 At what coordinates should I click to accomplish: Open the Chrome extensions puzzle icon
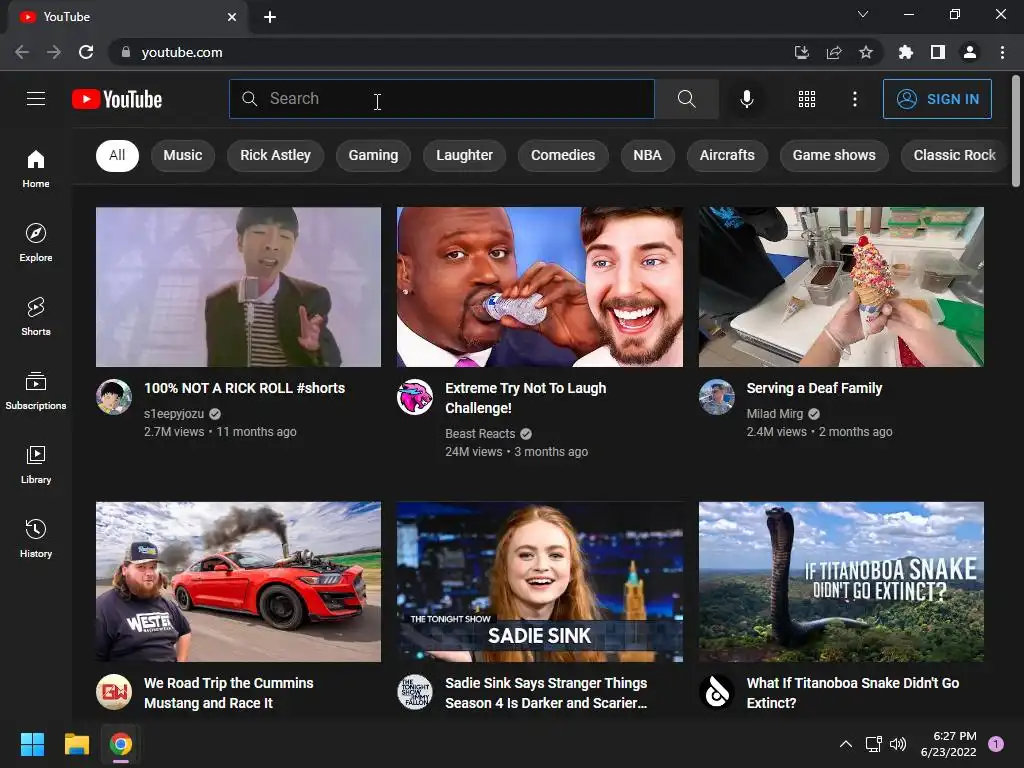tap(905, 52)
